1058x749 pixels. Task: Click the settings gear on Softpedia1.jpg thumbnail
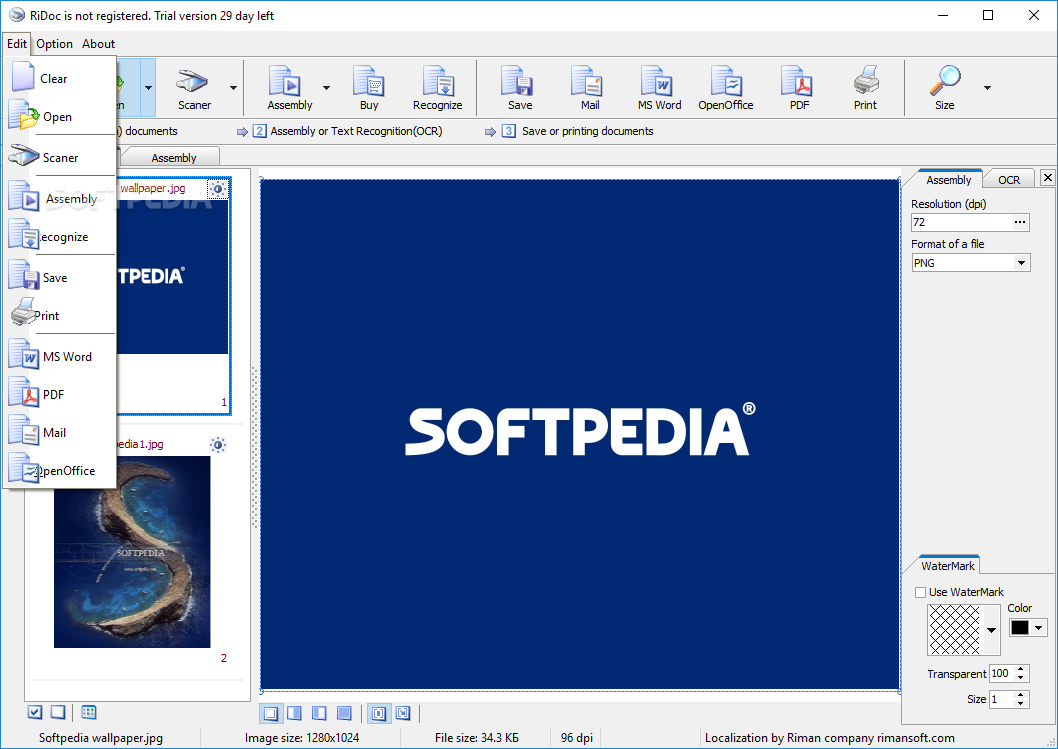[x=218, y=445]
